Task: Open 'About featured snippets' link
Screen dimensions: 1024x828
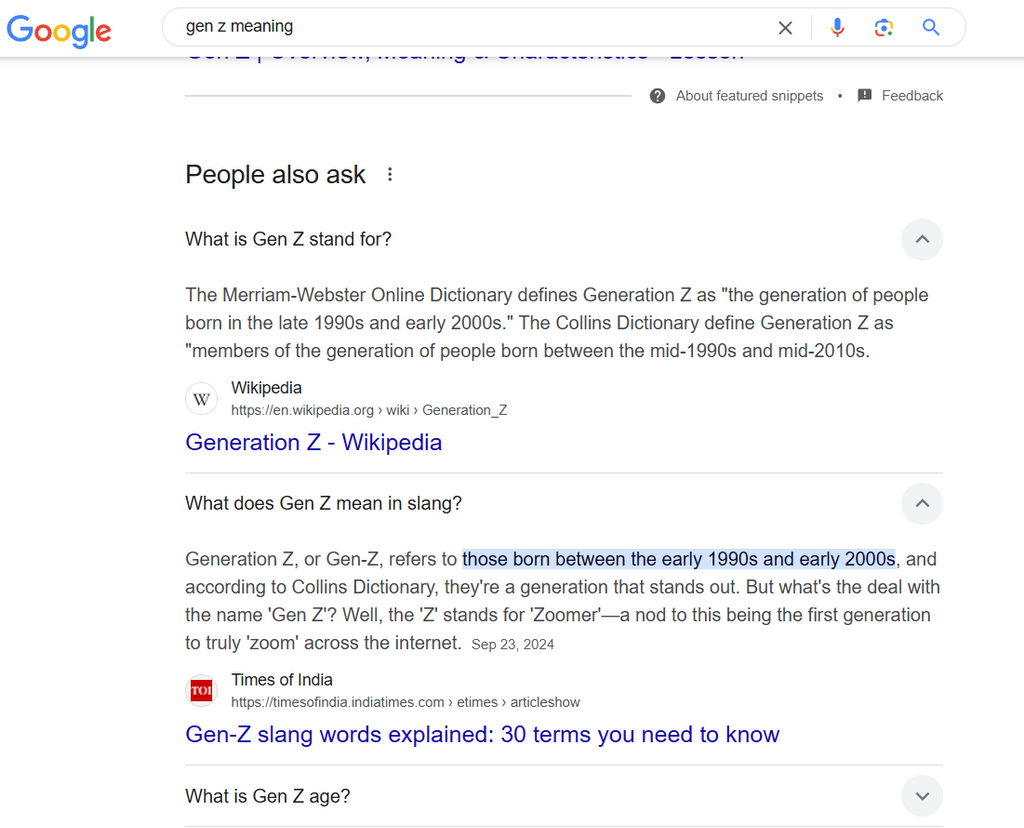Action: click(749, 96)
